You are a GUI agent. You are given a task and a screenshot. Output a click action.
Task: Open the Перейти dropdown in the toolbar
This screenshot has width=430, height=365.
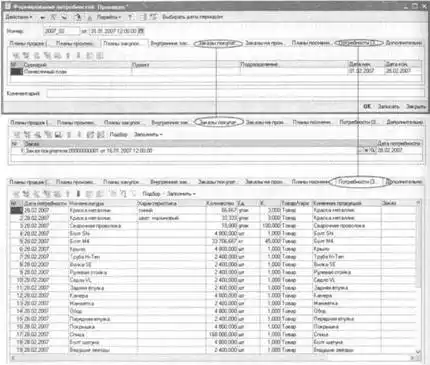pos(109,17)
